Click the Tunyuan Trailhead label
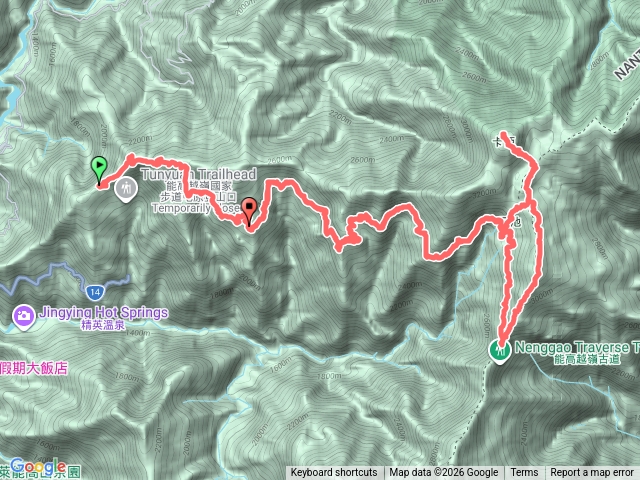The width and height of the screenshot is (640, 480). coord(199,174)
